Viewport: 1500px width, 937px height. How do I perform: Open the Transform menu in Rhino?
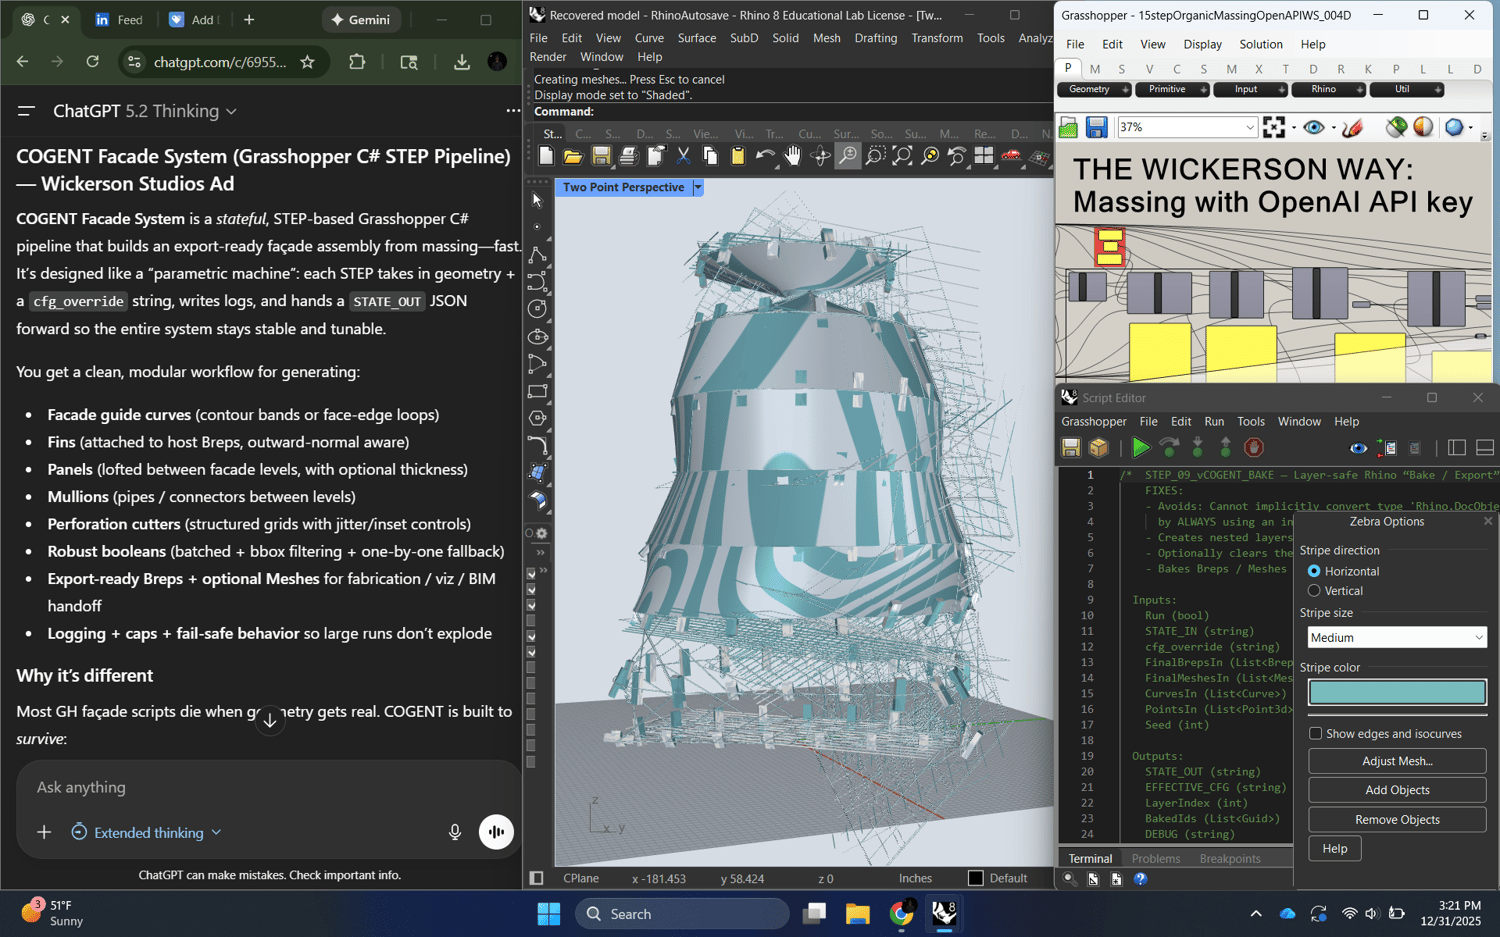pos(937,38)
